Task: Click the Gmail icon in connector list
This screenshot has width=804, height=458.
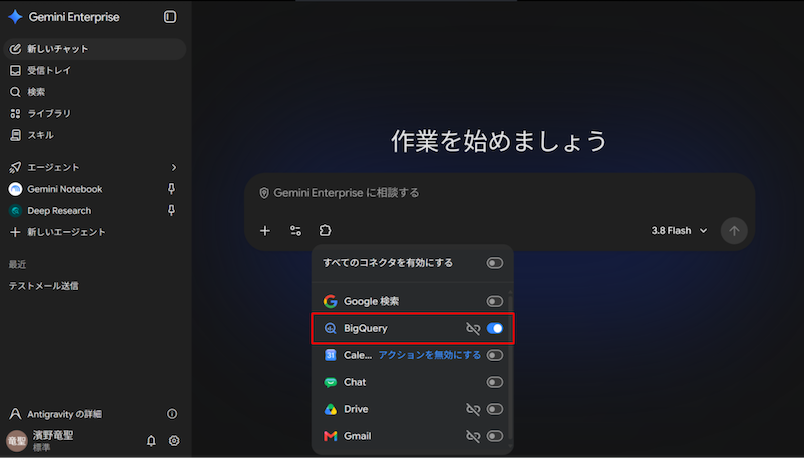Action: [331, 436]
